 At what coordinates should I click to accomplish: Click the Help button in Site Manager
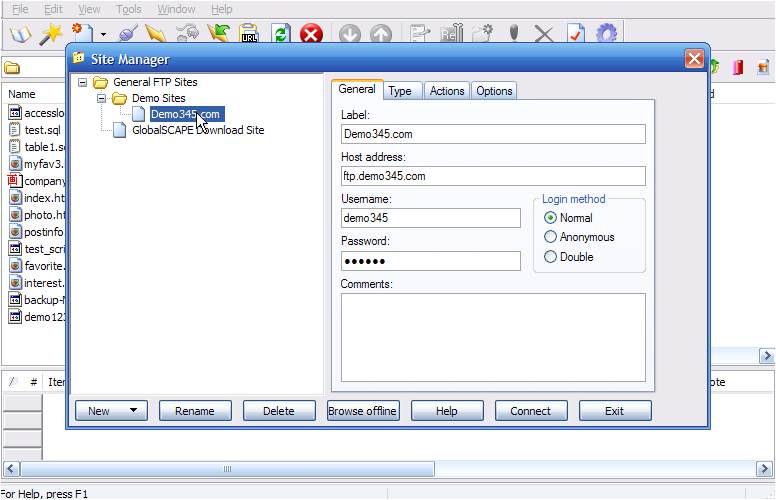click(x=447, y=411)
